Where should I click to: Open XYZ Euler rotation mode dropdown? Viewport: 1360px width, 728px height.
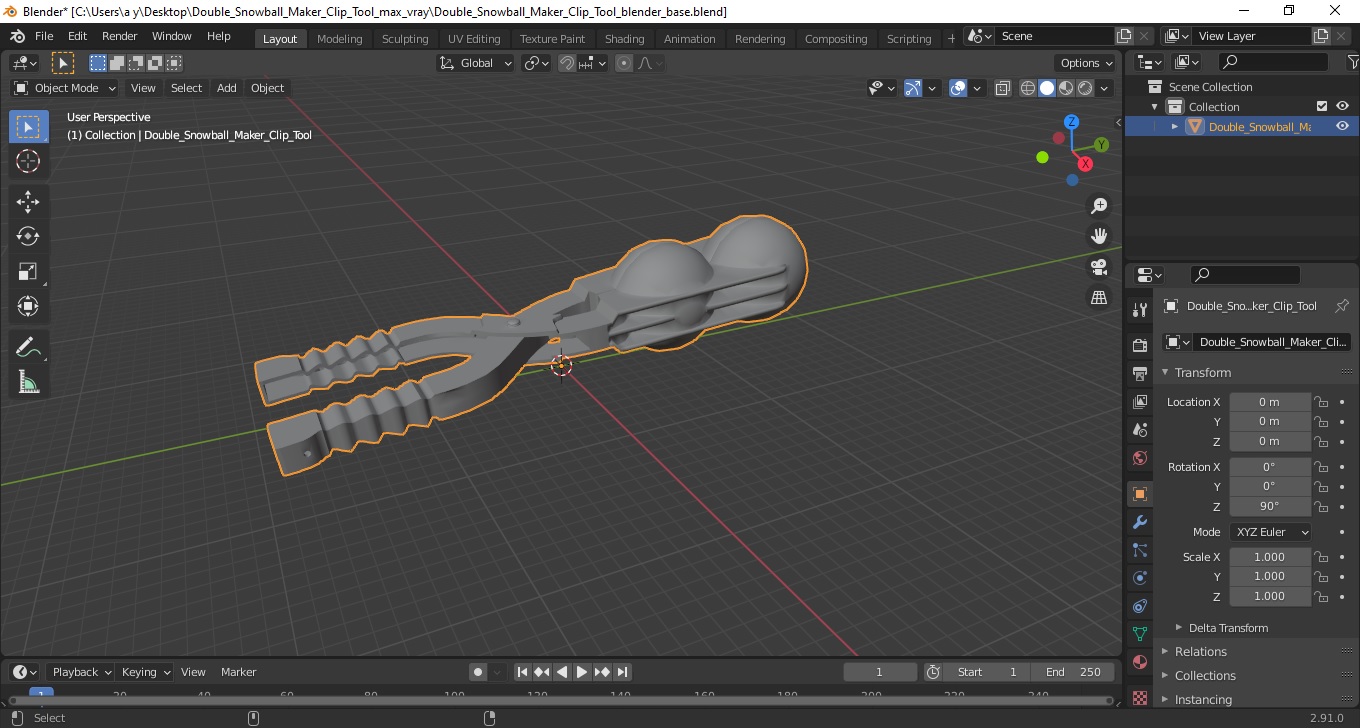click(x=1270, y=532)
